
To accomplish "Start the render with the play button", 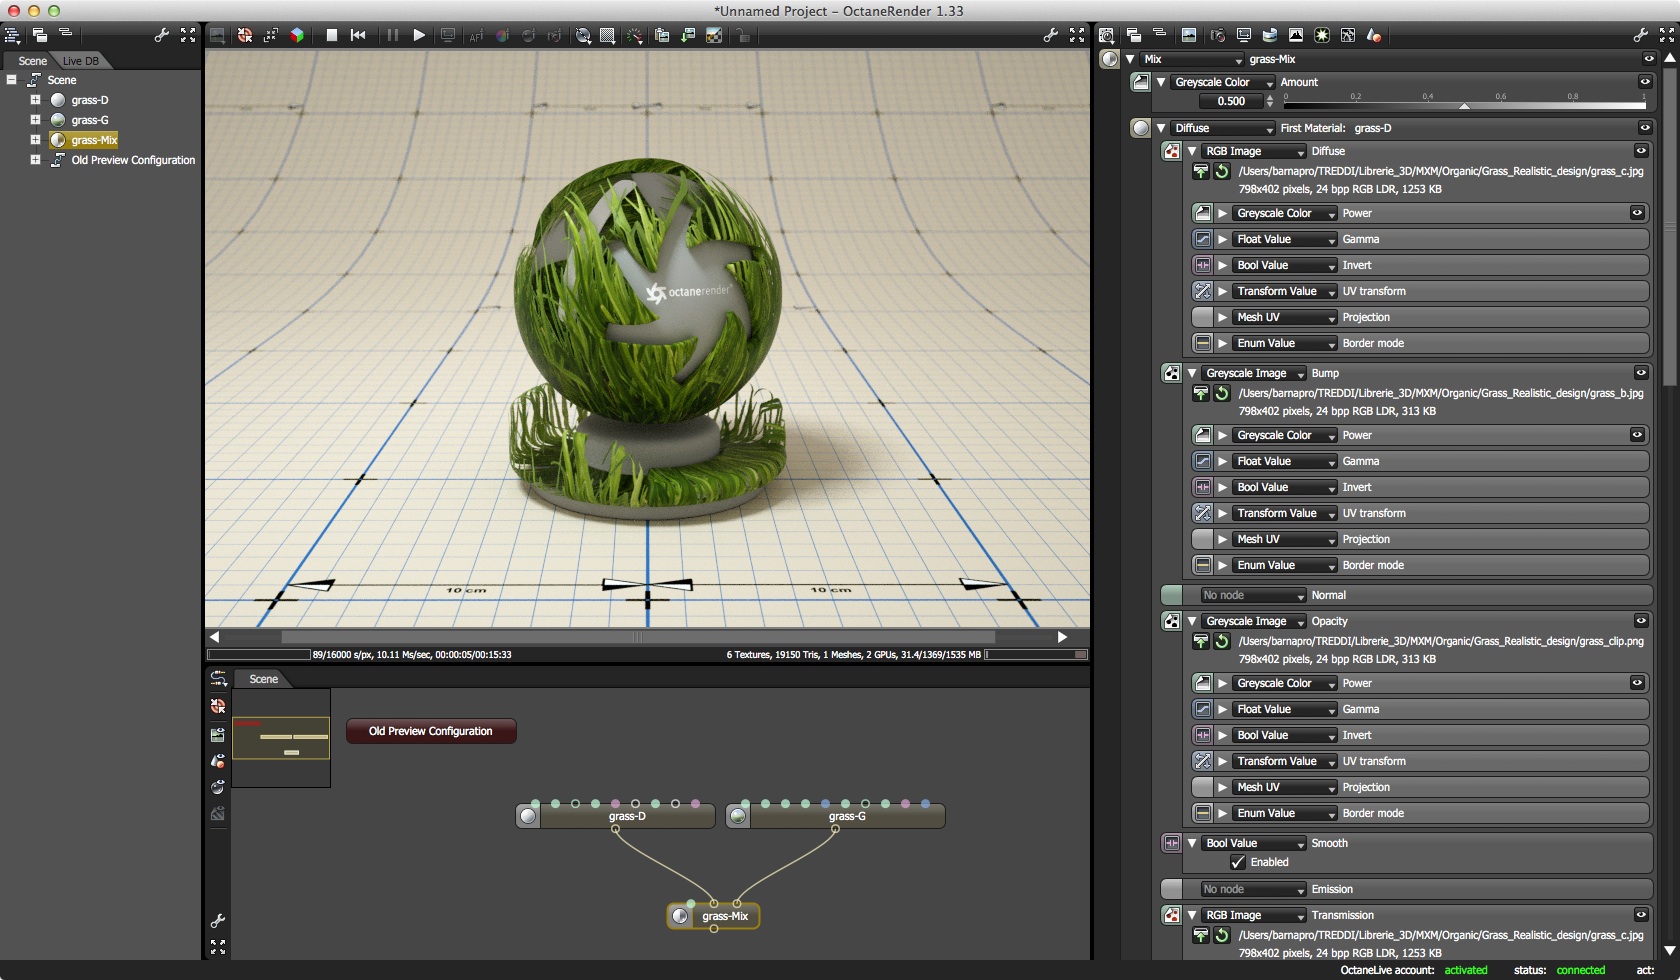I will [x=419, y=35].
